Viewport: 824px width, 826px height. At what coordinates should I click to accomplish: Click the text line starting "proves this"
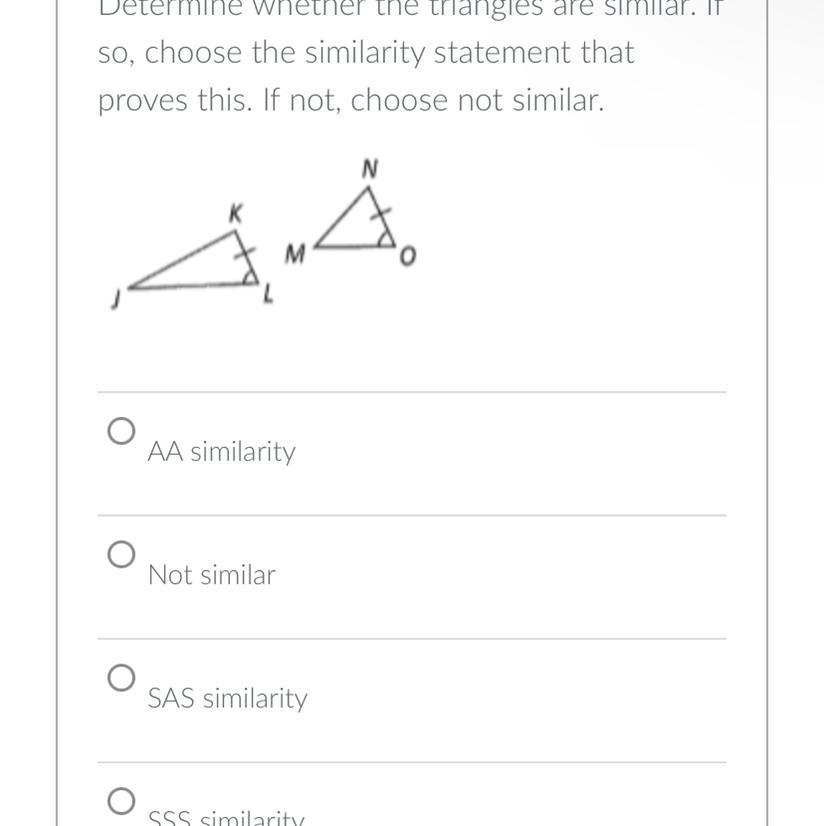tap(351, 100)
